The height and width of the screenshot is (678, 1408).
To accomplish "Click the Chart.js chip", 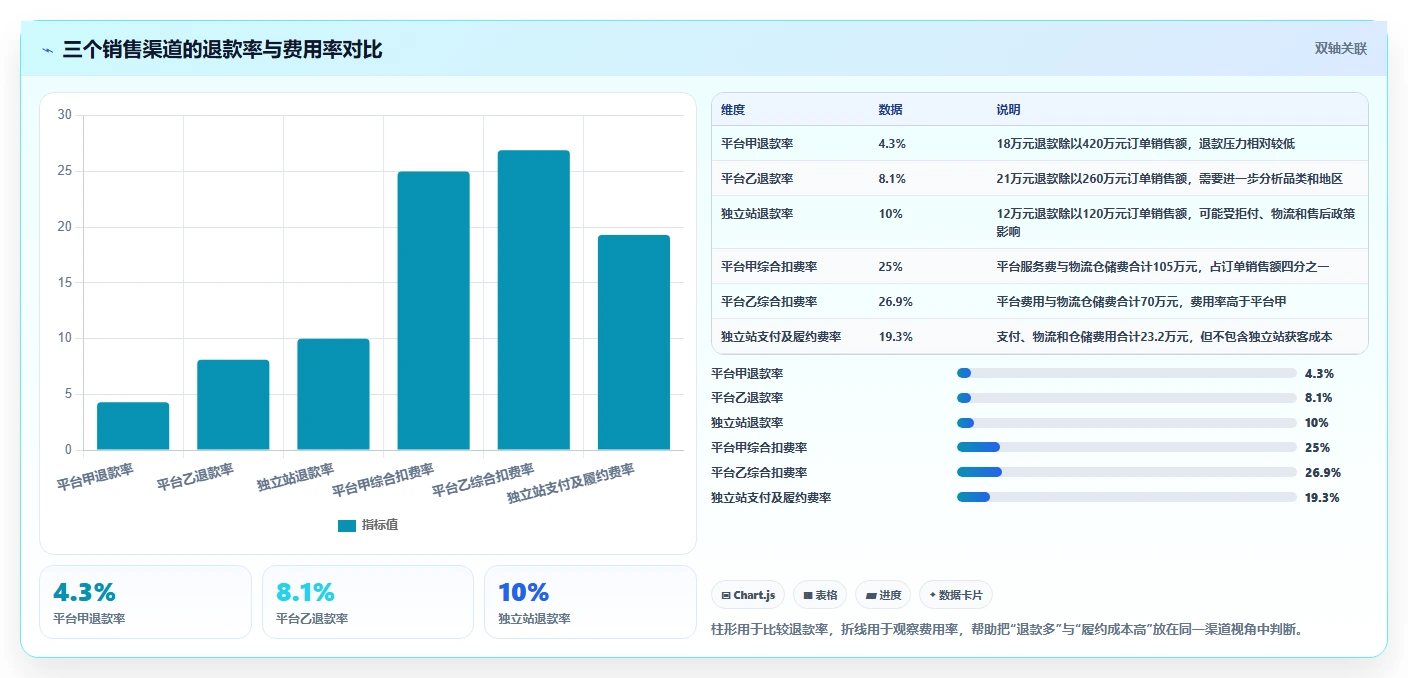I will pos(749,595).
